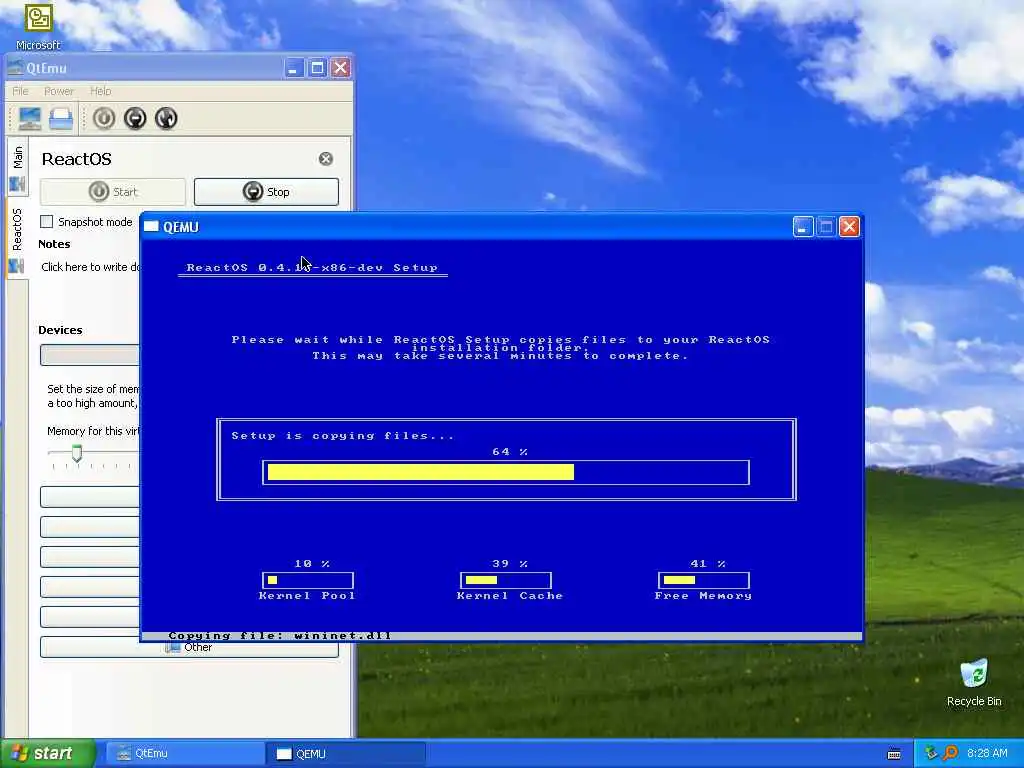Click the safely remove hardware tray icon
Image resolution: width=1024 pixels, height=768 pixels.
pyautogui.click(x=931, y=753)
